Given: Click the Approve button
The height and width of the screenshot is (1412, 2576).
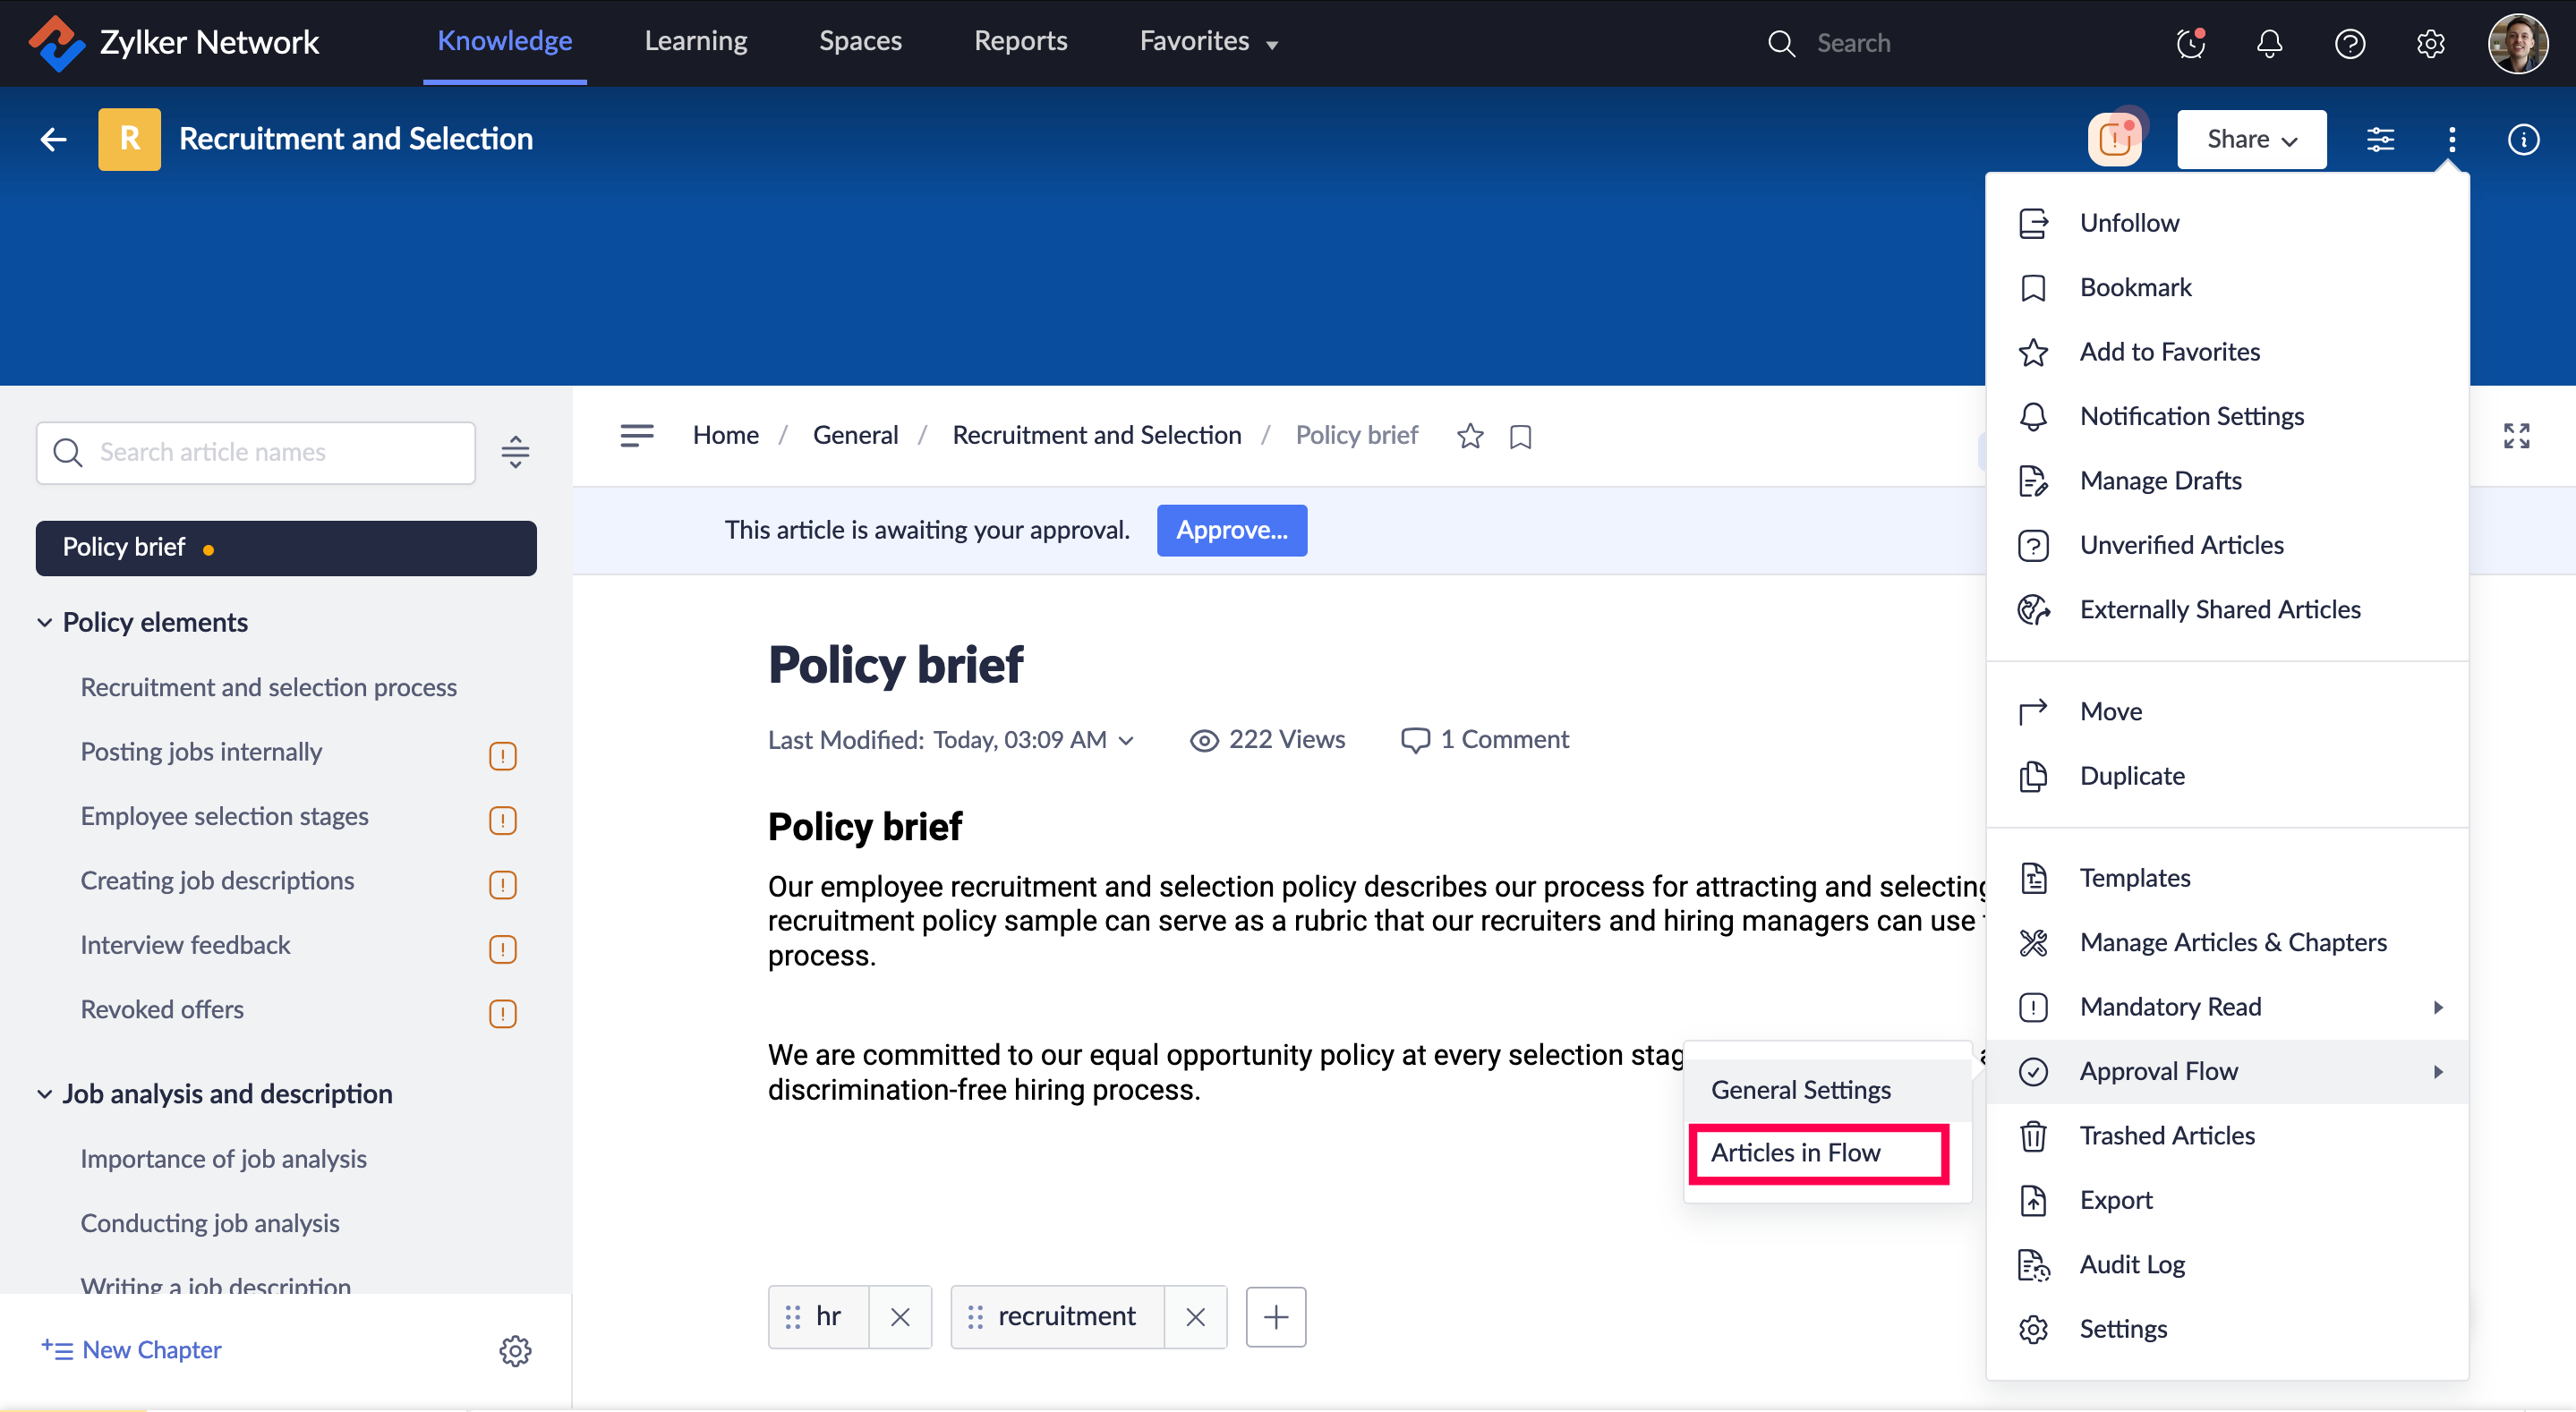Looking at the screenshot, I should (x=1231, y=530).
